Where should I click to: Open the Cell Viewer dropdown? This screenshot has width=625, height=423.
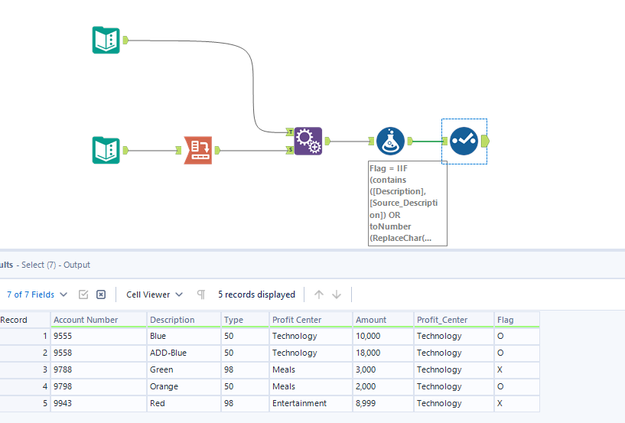(154, 295)
